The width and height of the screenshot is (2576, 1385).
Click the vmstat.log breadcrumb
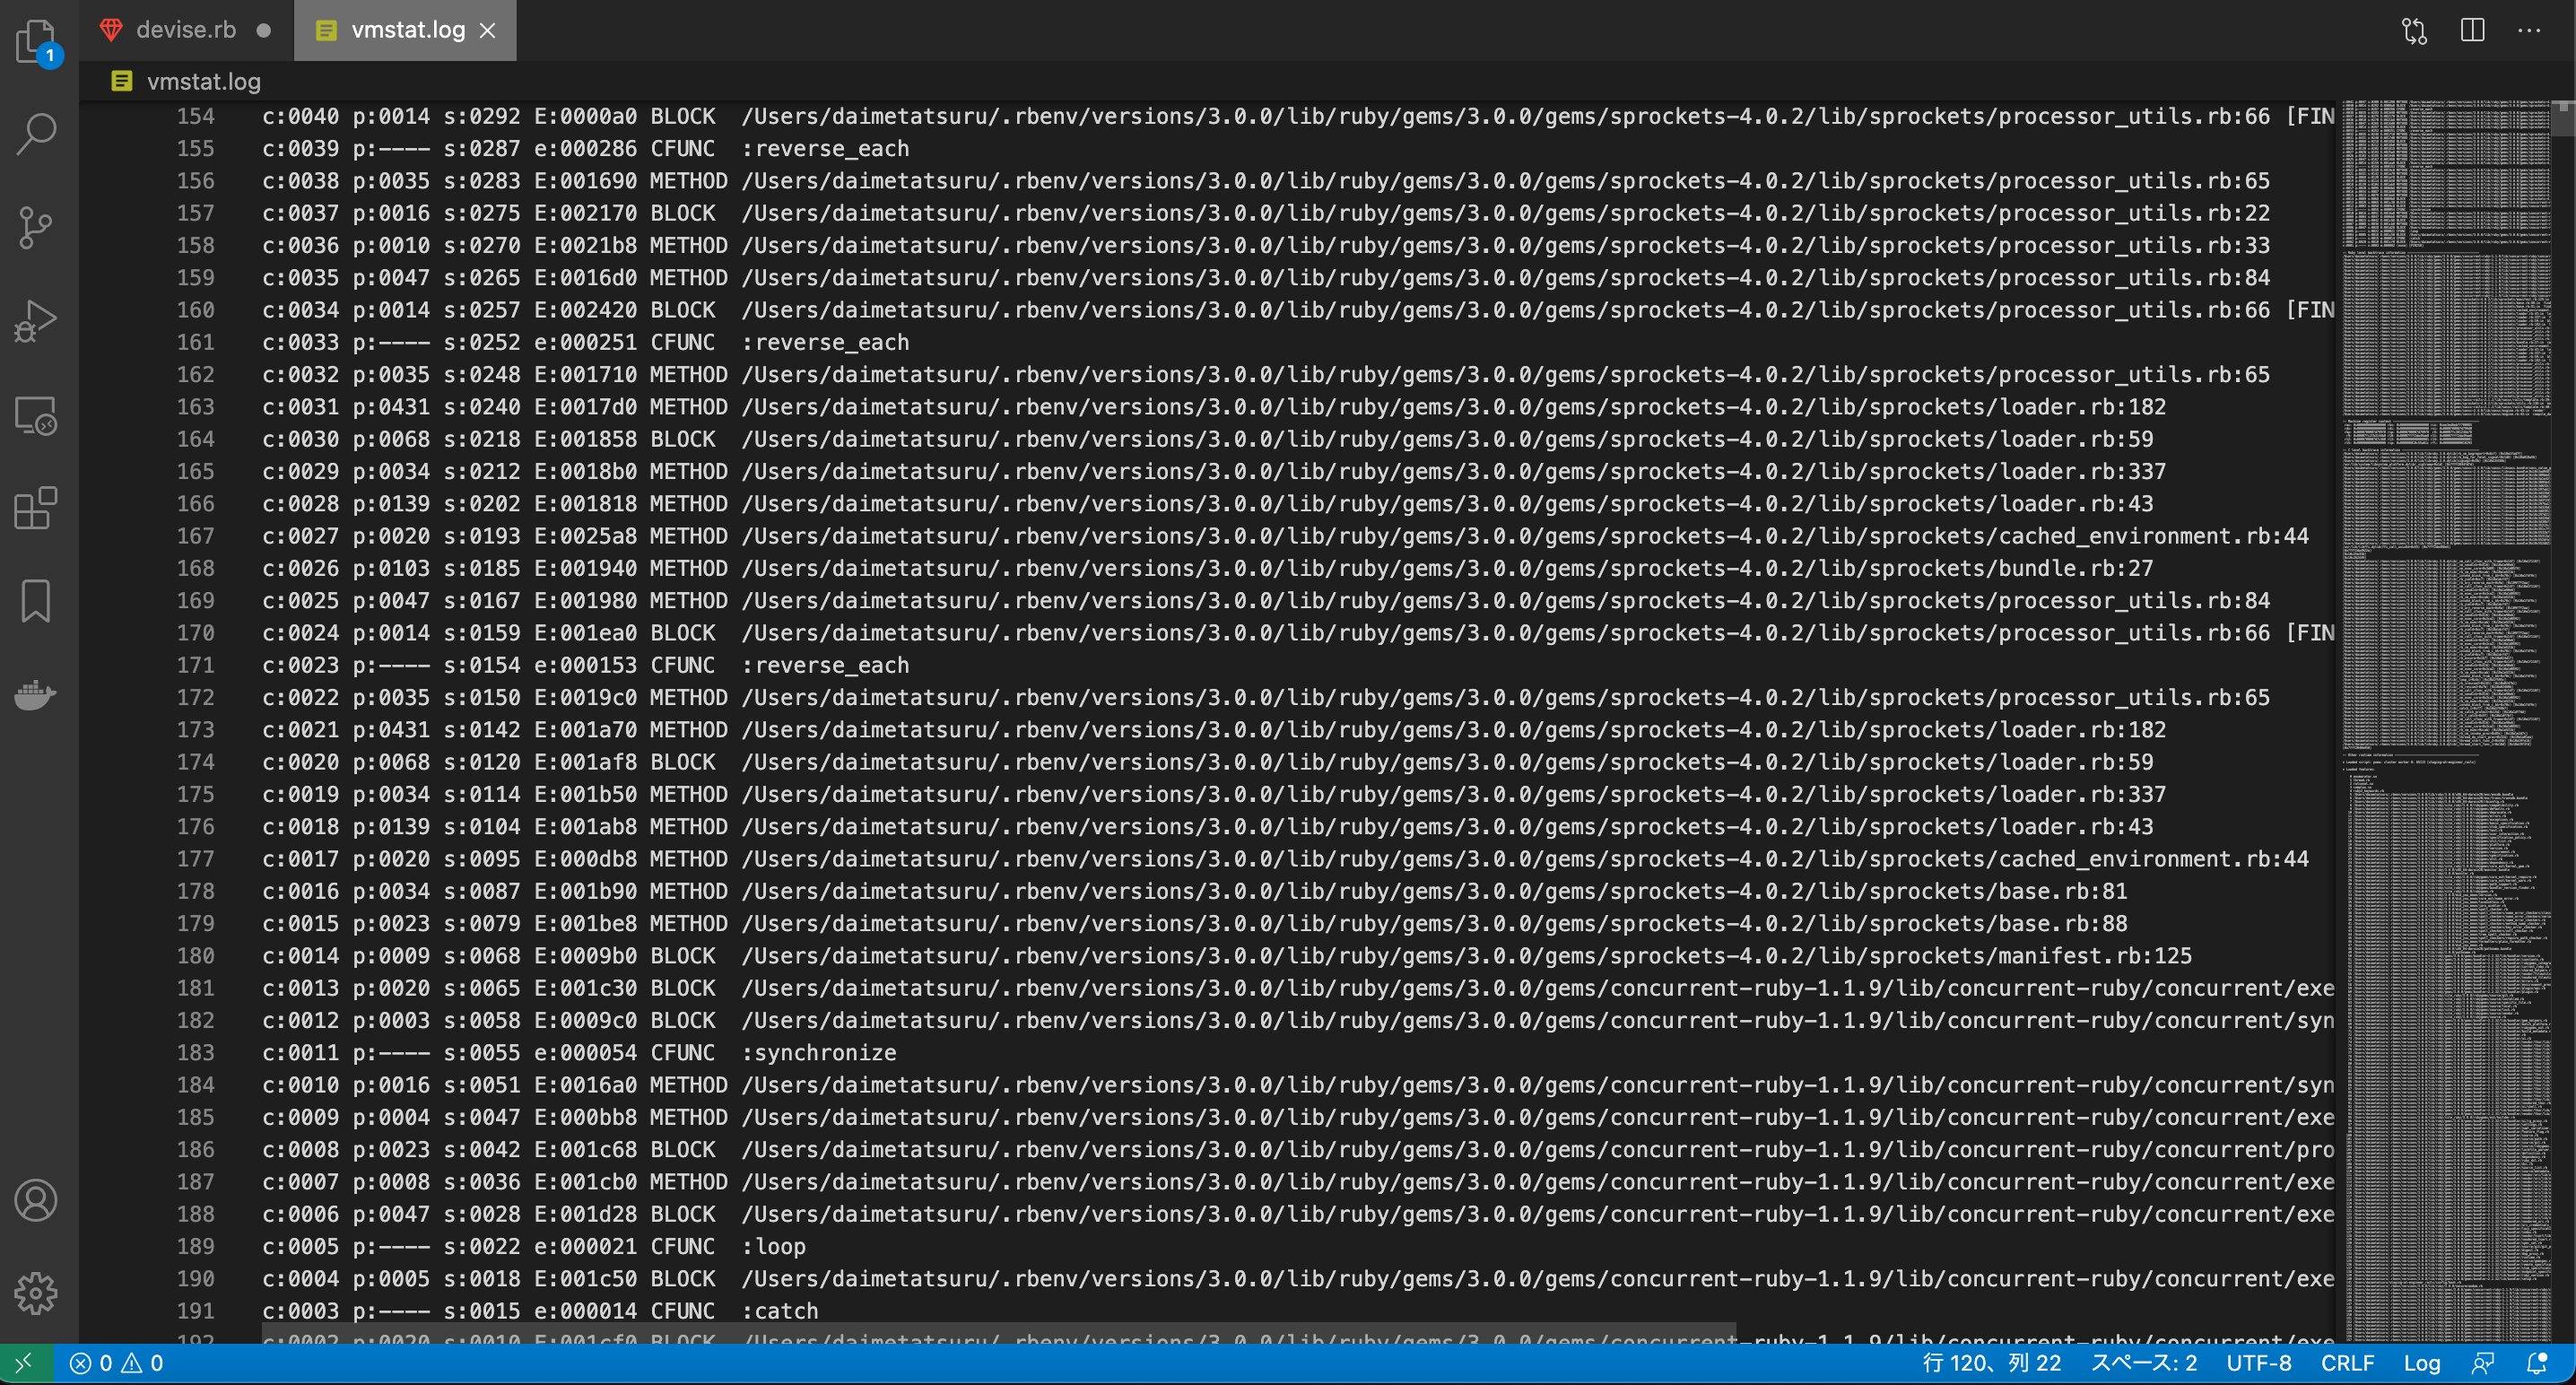point(203,81)
